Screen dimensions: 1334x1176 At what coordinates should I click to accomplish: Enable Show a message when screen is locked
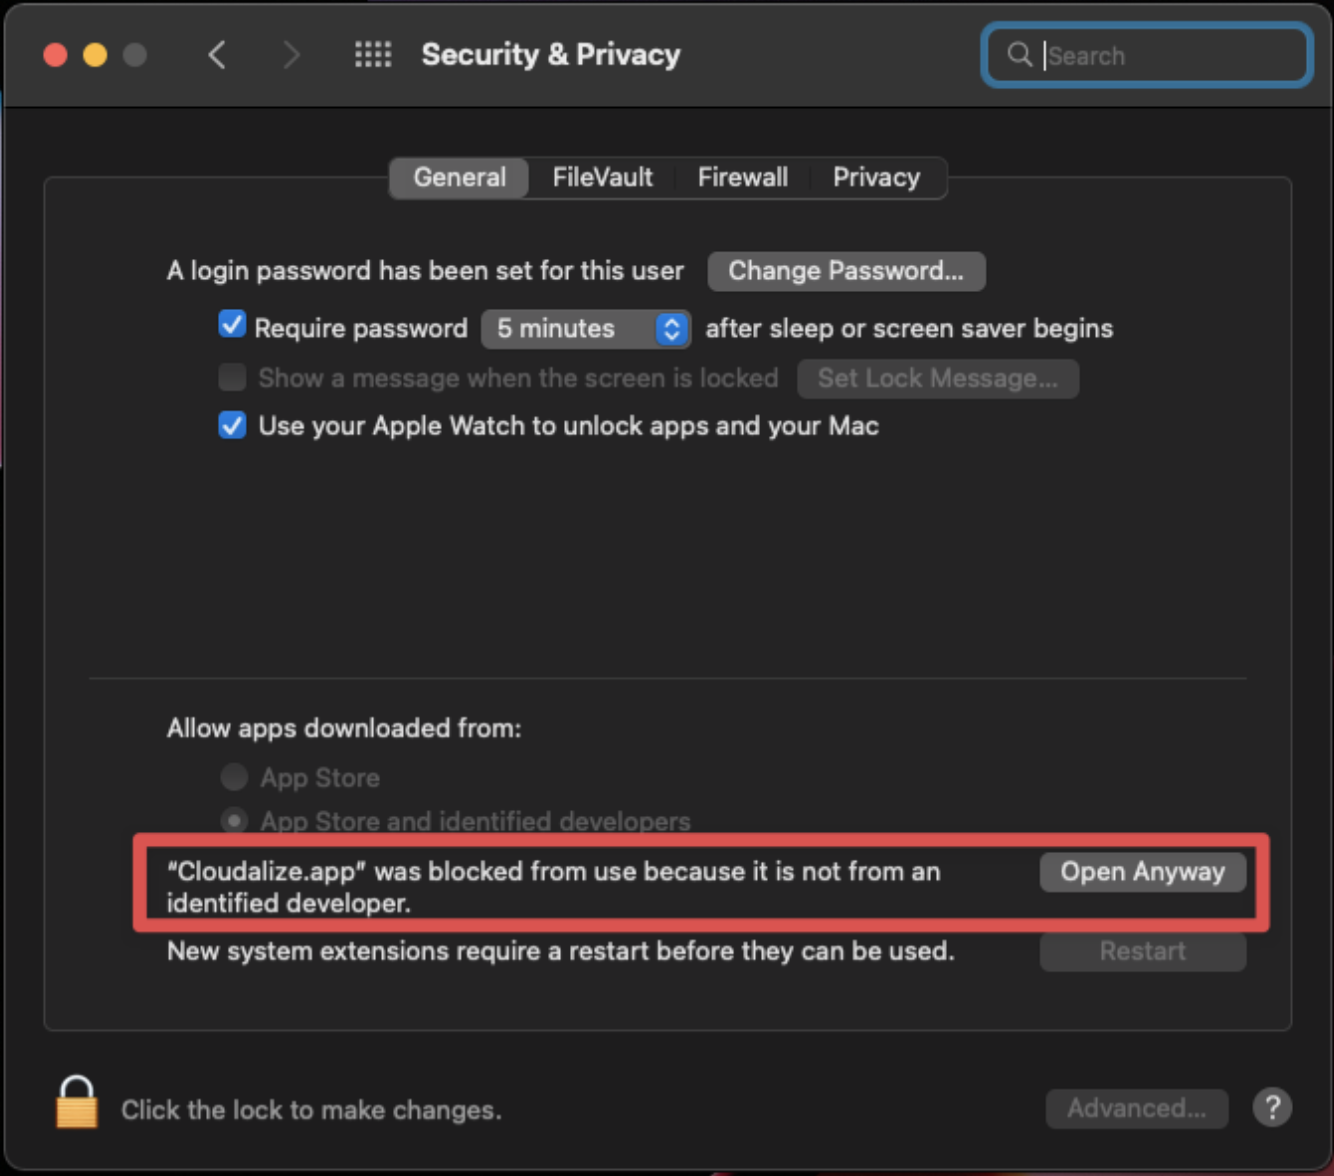[x=232, y=377]
